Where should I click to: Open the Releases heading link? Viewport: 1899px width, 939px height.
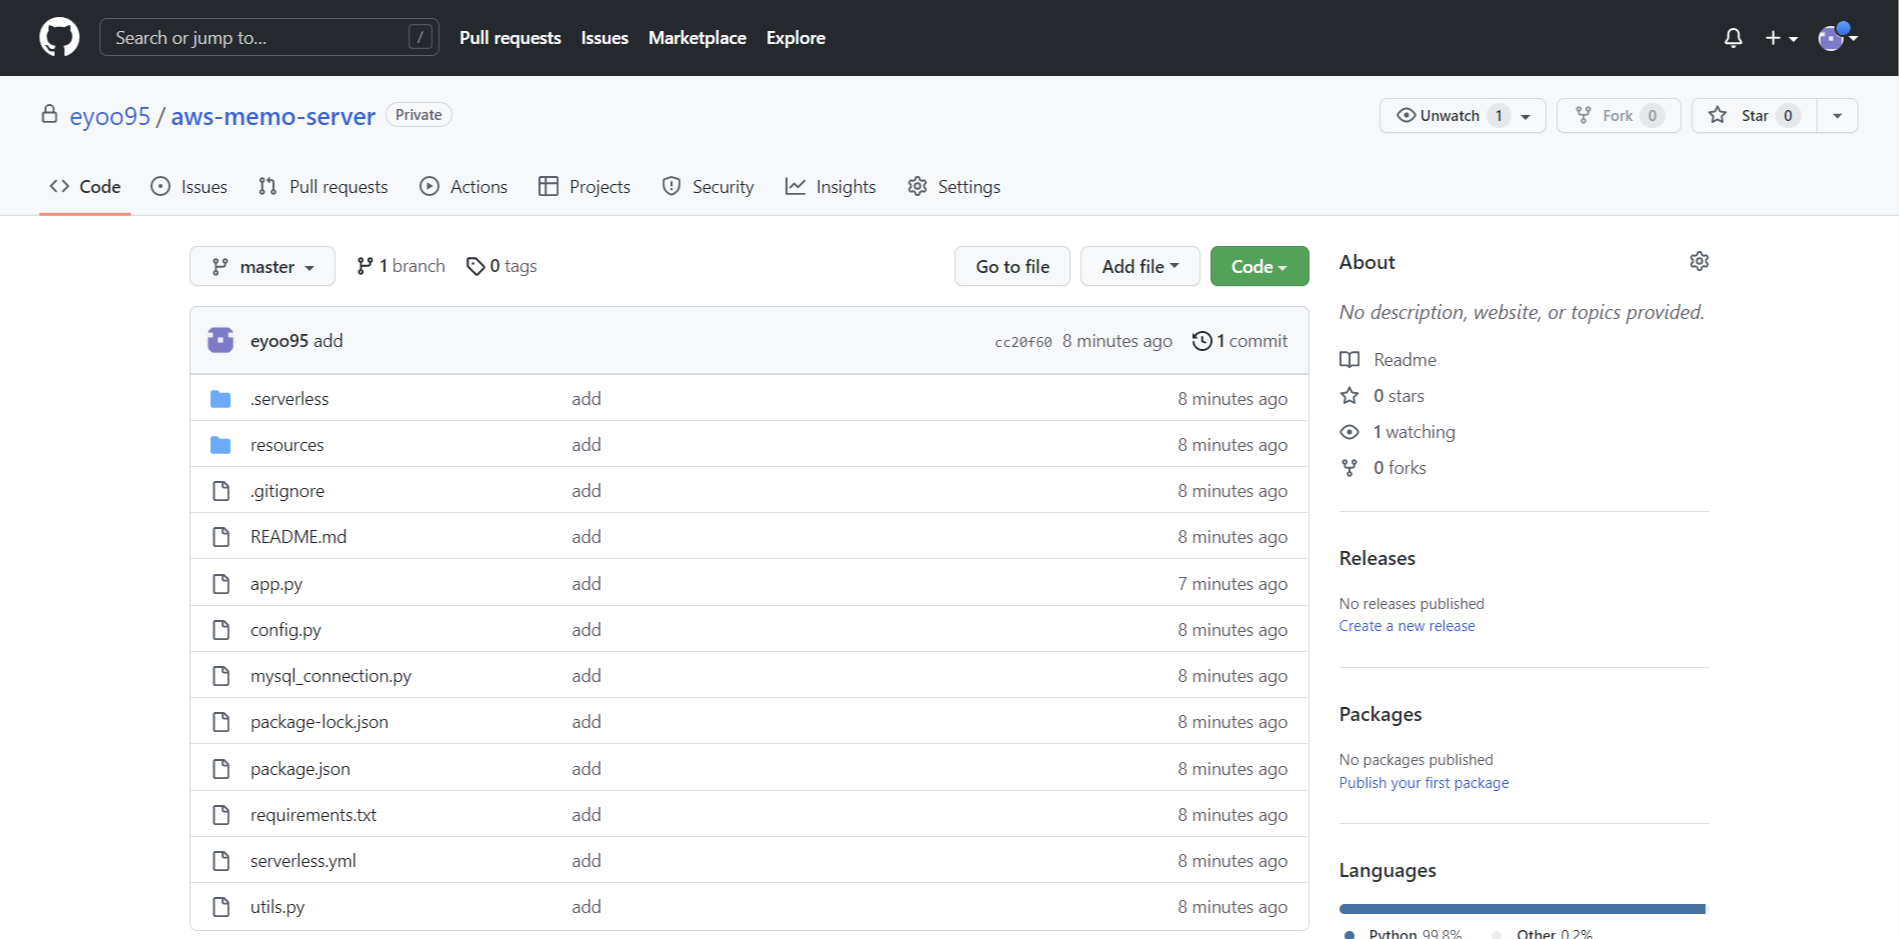pos(1377,559)
